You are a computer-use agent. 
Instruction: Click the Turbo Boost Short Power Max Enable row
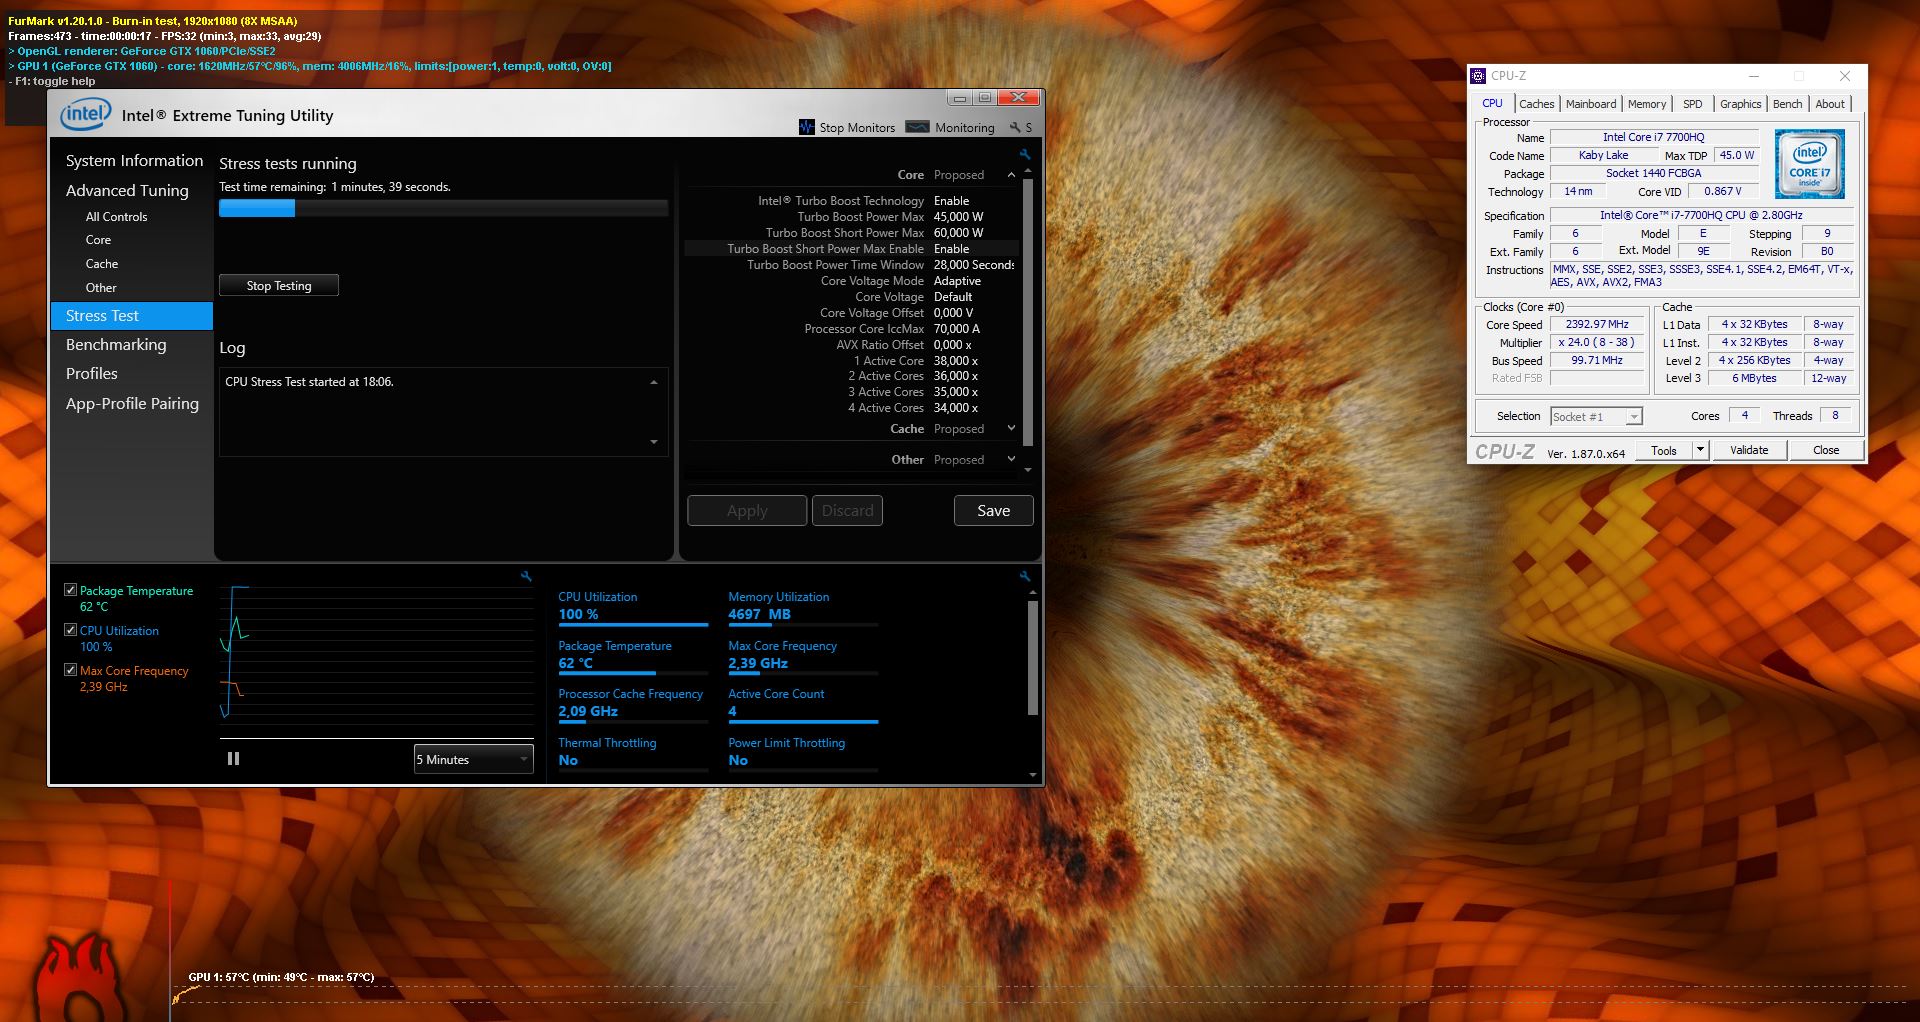851,249
